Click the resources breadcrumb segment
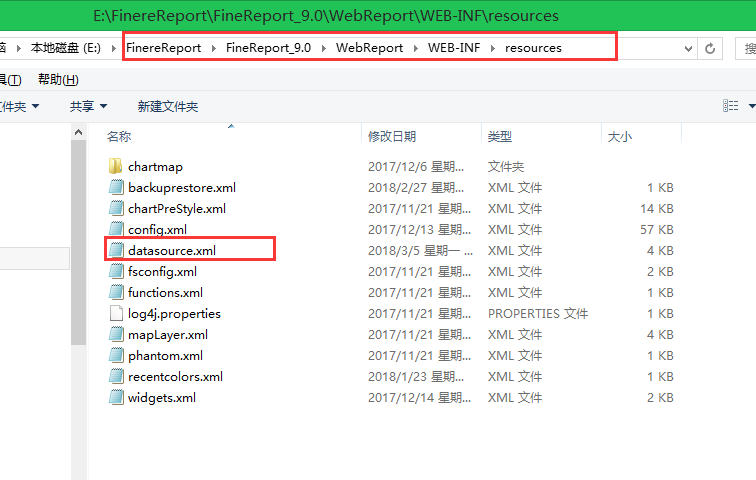Viewport: 756px width, 480px height. (x=533, y=48)
